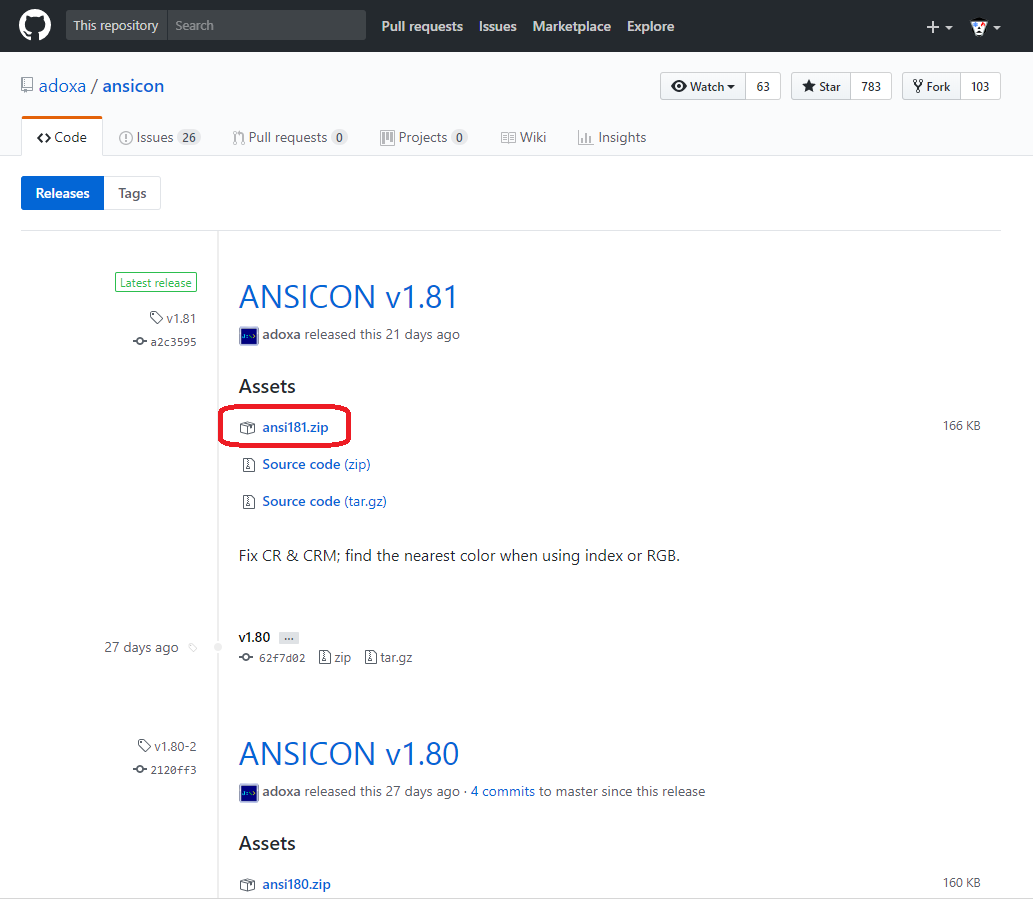Open commit 2120ff3
1033x899 pixels.
click(x=165, y=770)
